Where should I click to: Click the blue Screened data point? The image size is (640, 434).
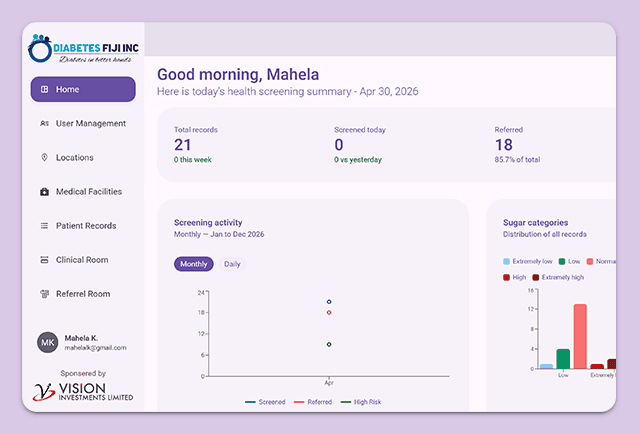(329, 302)
